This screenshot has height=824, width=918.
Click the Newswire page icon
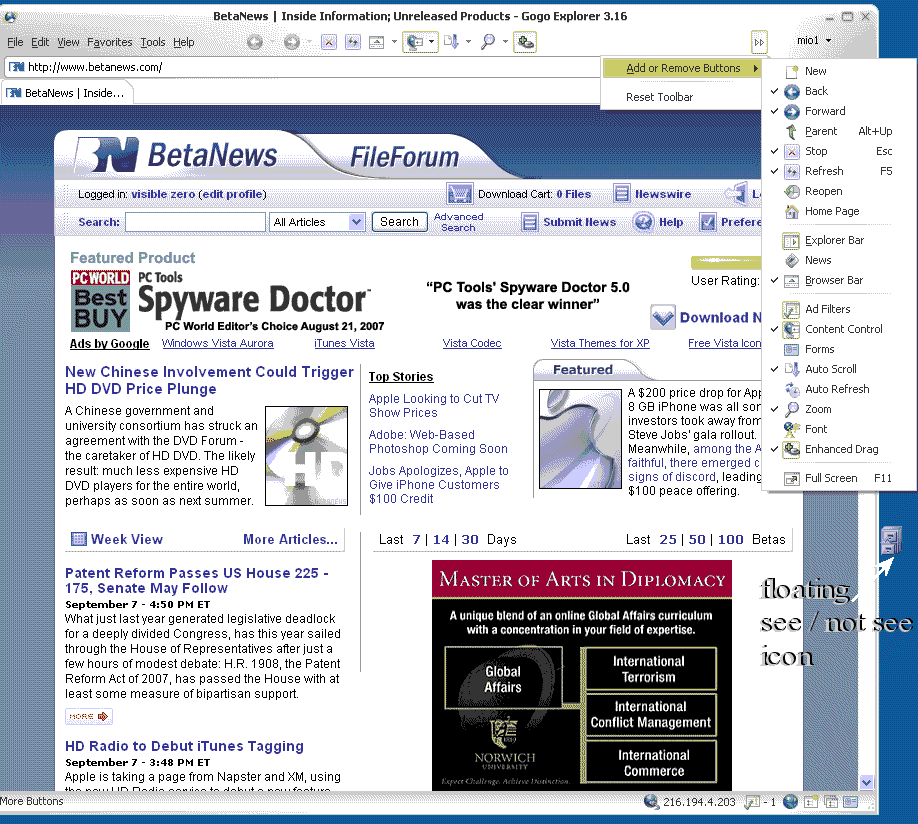click(x=622, y=193)
